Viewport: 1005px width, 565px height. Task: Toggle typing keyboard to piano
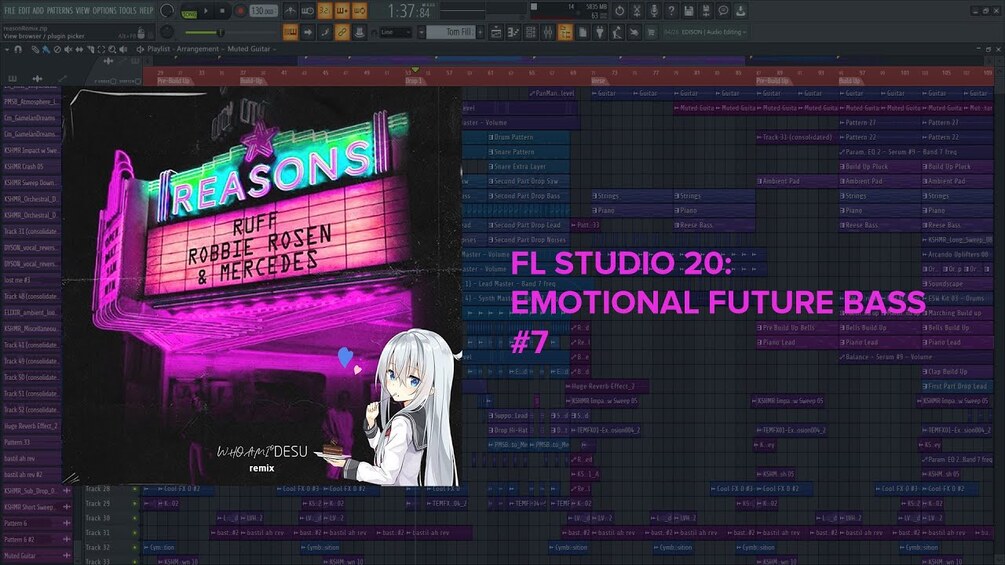[290, 32]
